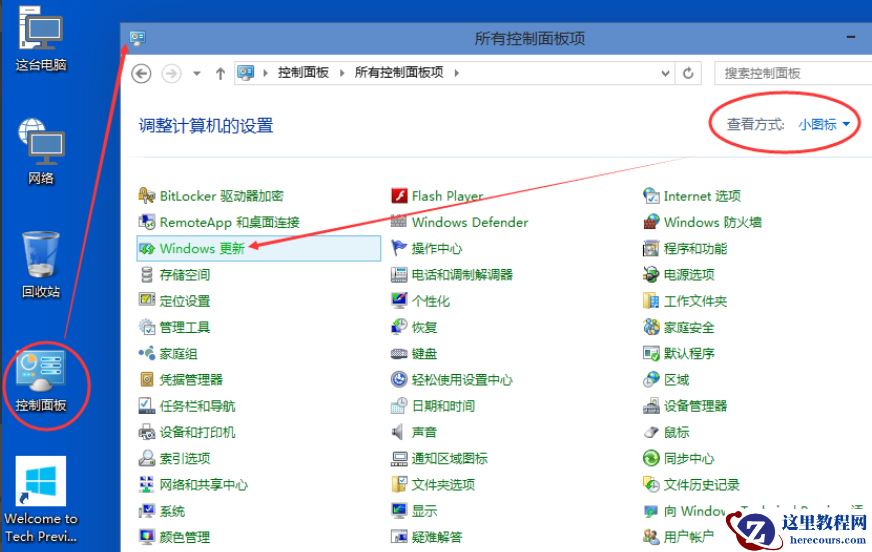872x552 pixels.
Task: Select Welcome to Tech Preview desktop shortcut
Action: point(41,499)
